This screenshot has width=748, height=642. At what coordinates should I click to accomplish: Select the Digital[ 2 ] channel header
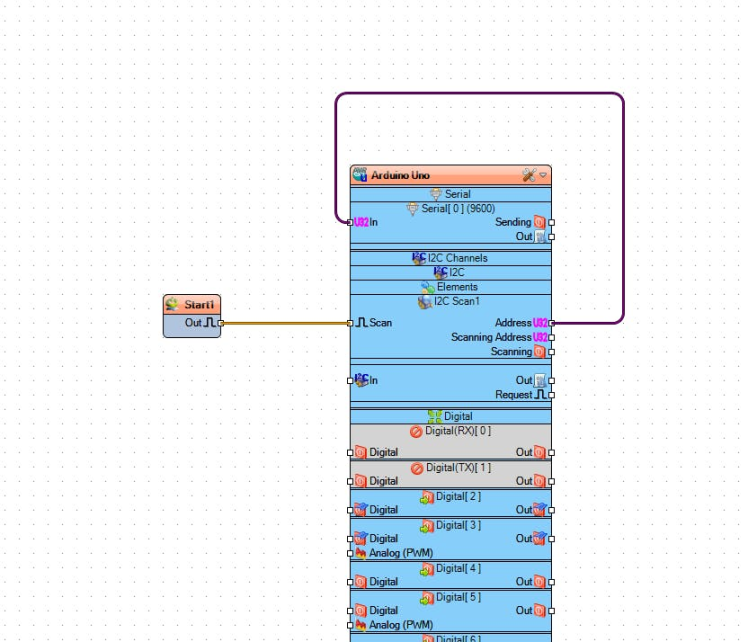(x=450, y=496)
